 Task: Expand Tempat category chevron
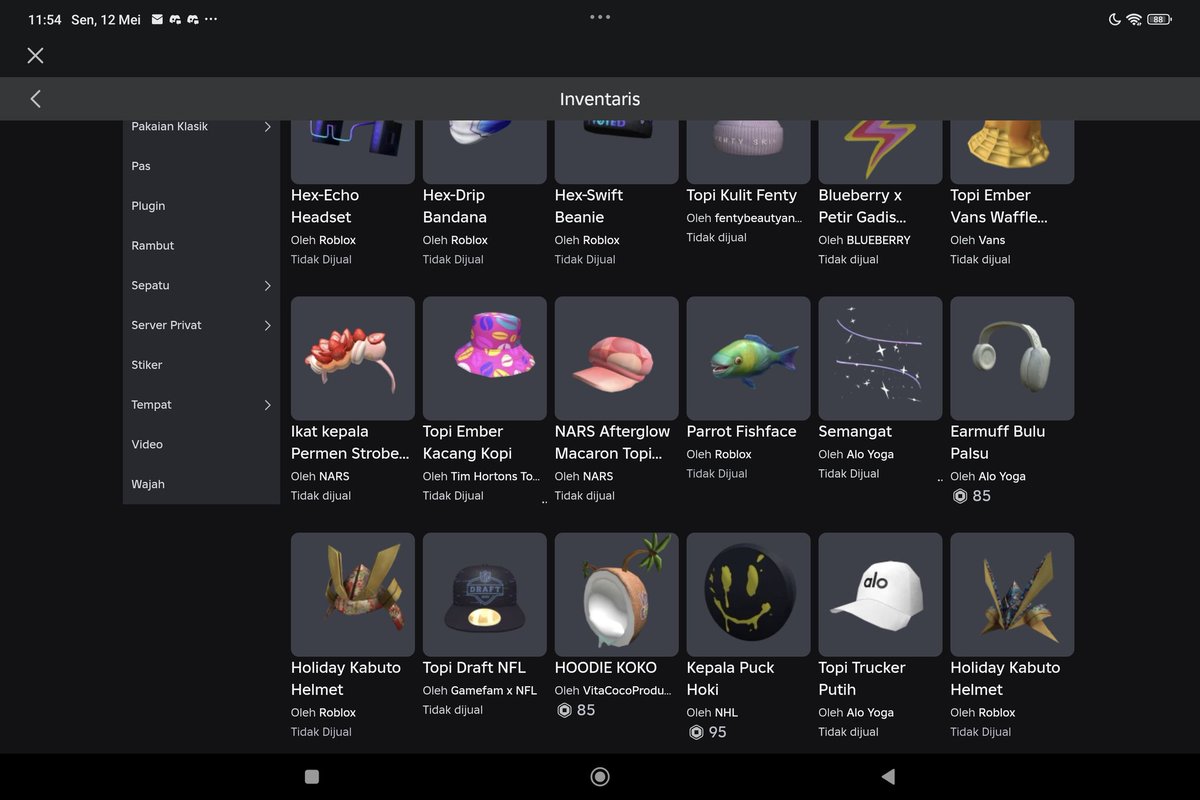point(267,405)
